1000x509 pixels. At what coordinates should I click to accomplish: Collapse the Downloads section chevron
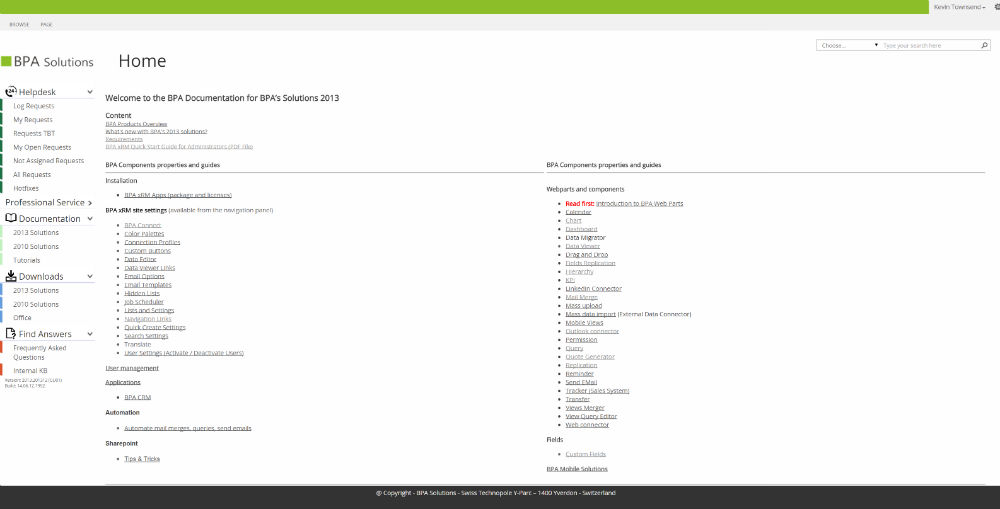(90, 276)
